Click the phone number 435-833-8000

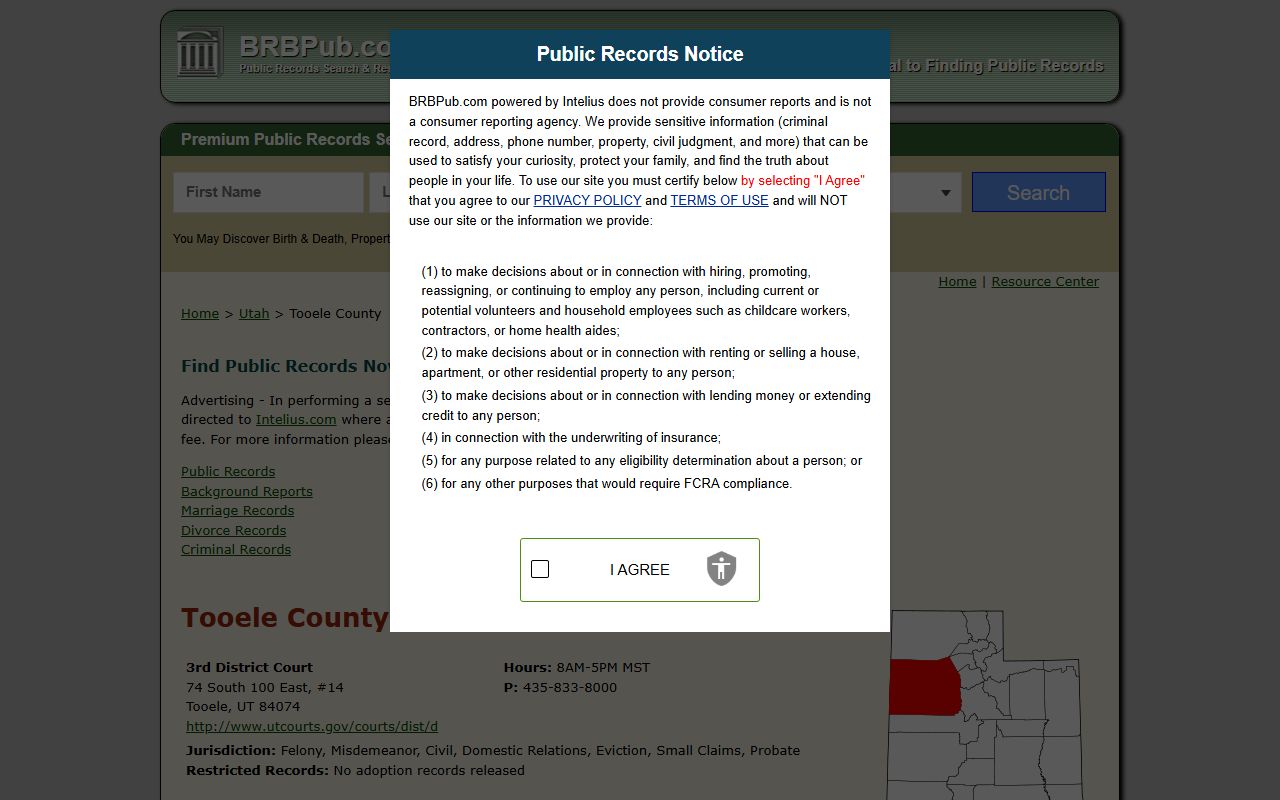click(x=570, y=687)
